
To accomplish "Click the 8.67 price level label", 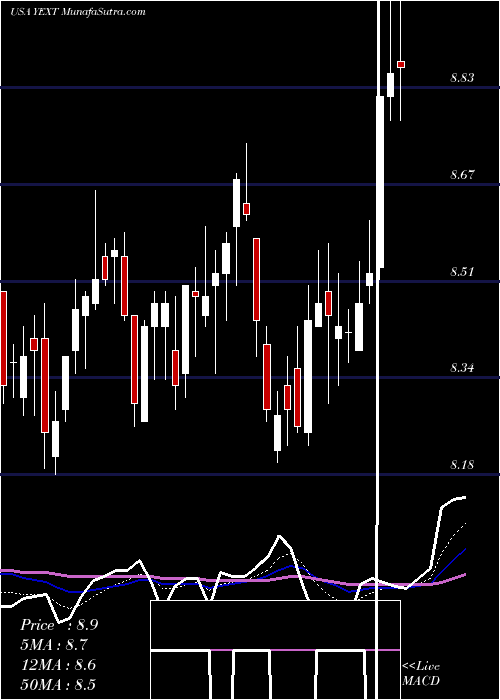I will (x=462, y=175).
